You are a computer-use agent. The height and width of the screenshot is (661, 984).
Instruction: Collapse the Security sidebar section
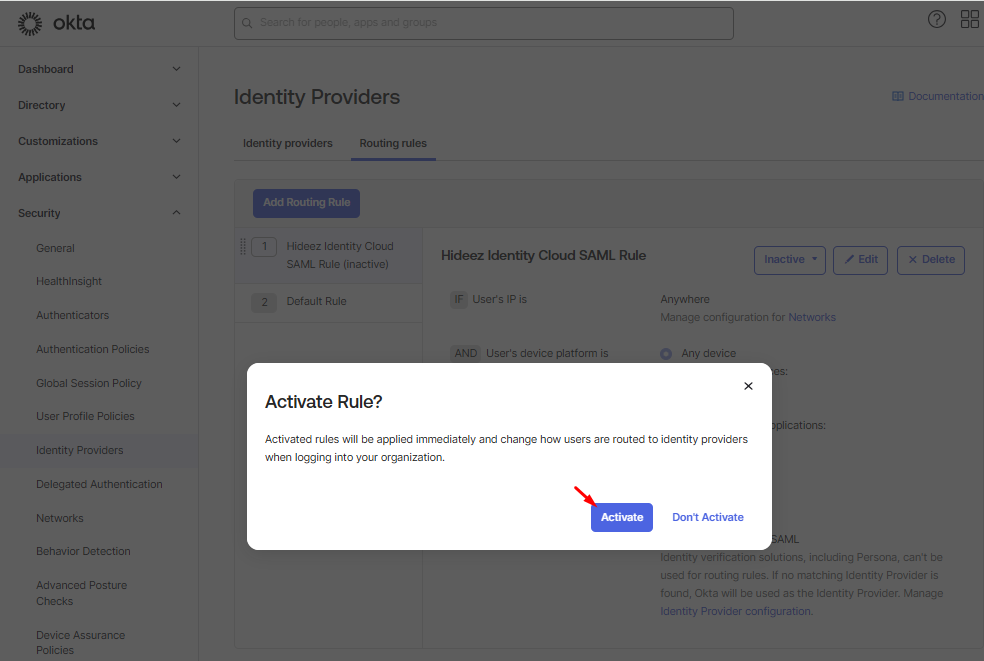[x=176, y=213]
